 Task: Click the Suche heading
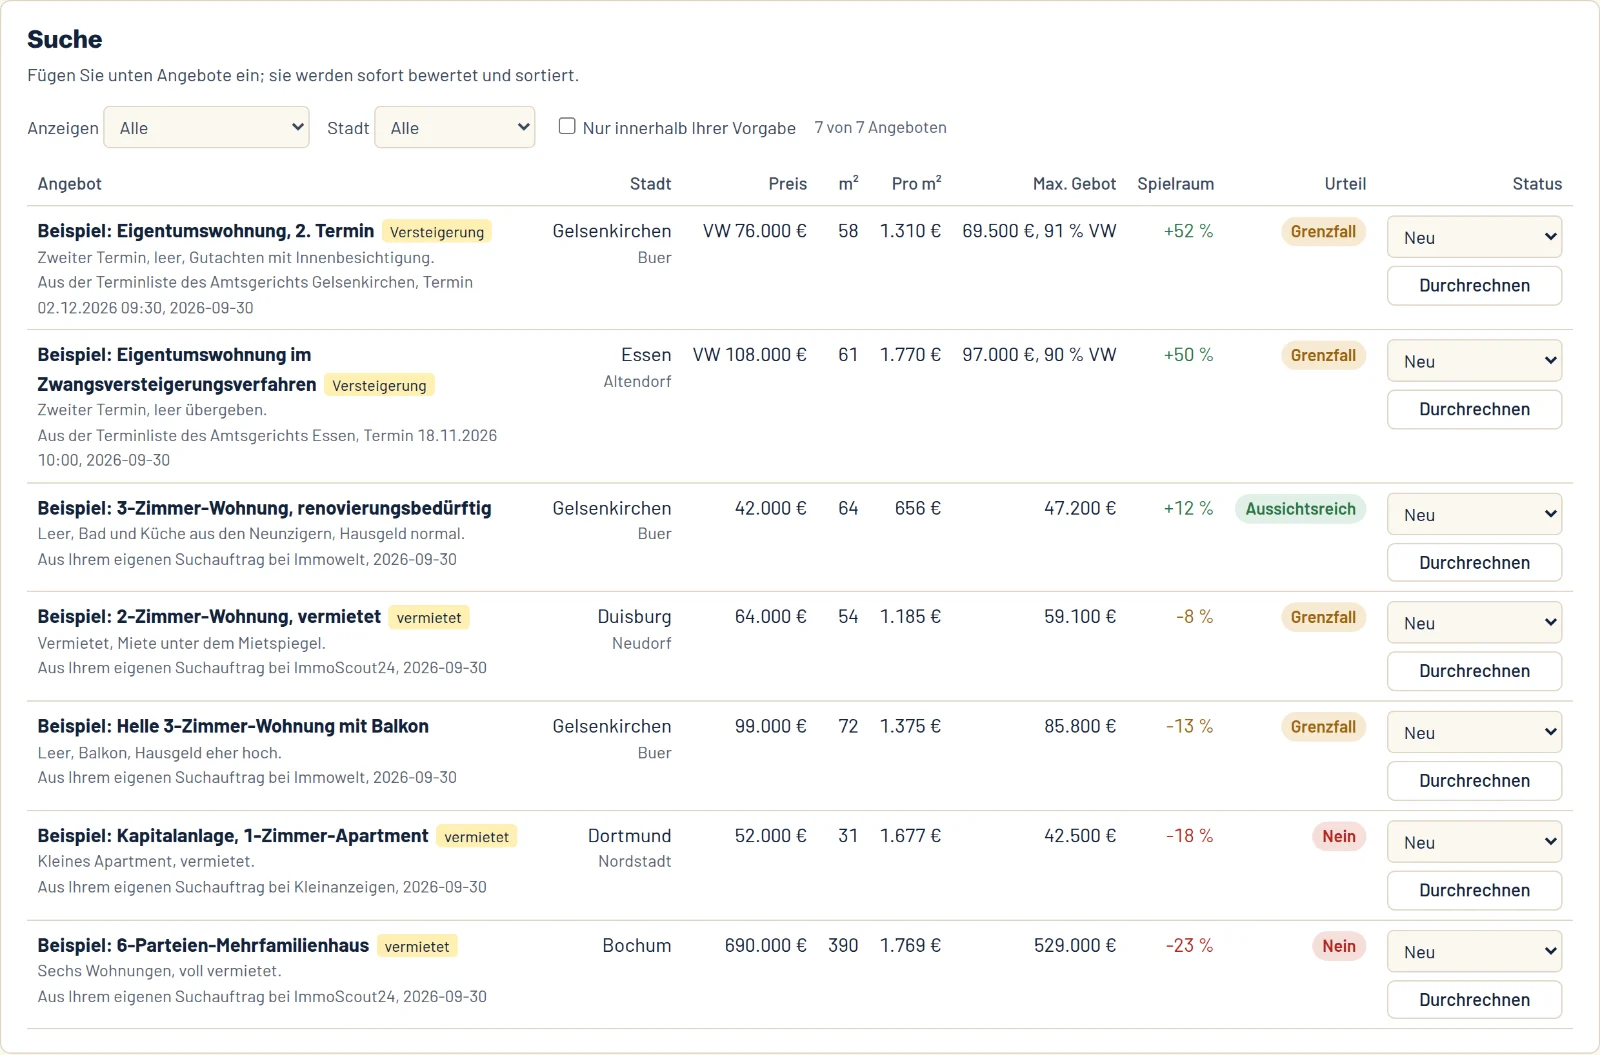(x=65, y=39)
